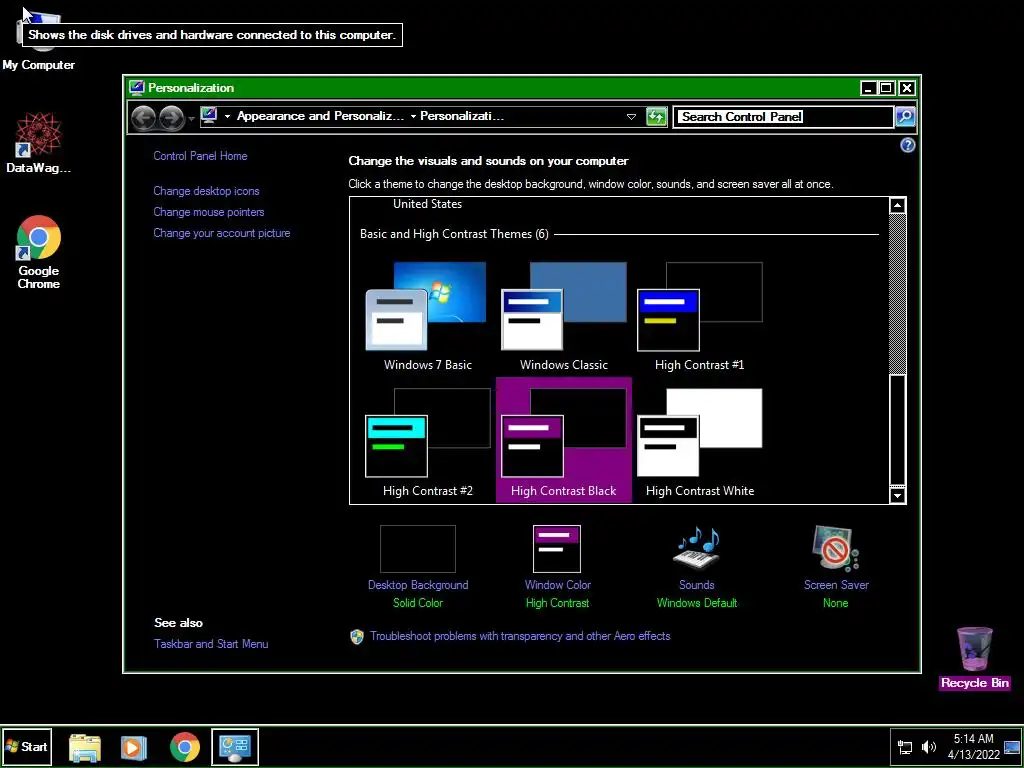The width and height of the screenshot is (1024, 768).
Task: Click the volume speaker tray icon
Action: click(928, 747)
